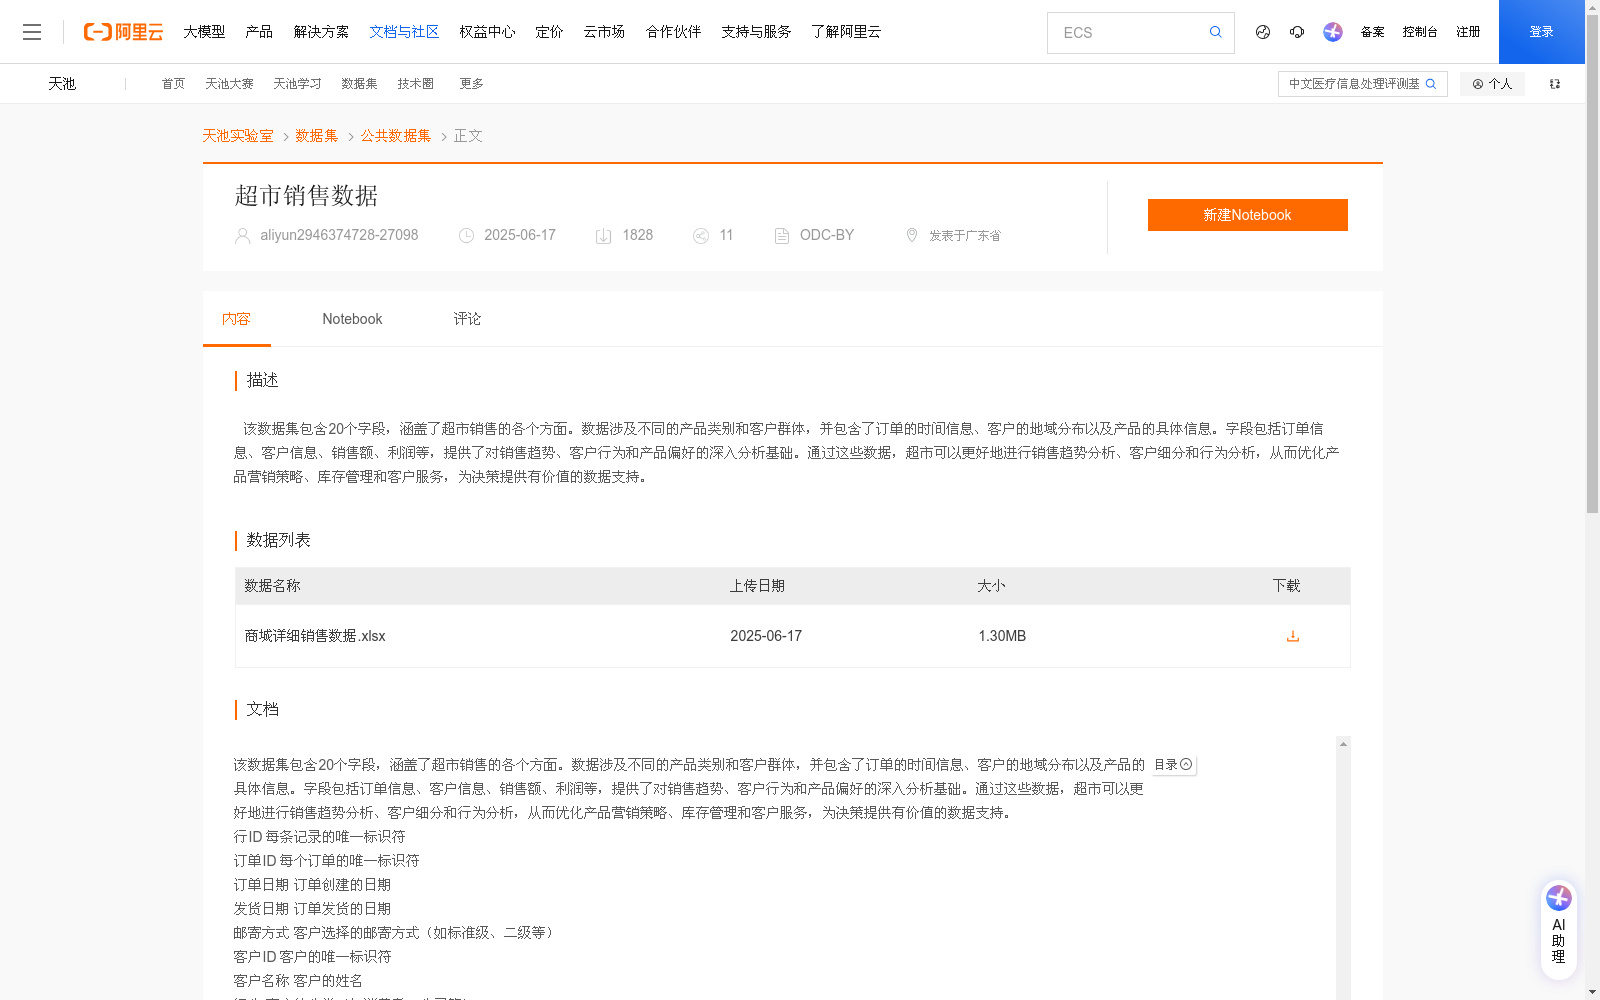Viewport: 1600px width, 1000px height.
Task: Download 商城详细销售数据.xlsx using the download icon
Action: coord(1292,636)
